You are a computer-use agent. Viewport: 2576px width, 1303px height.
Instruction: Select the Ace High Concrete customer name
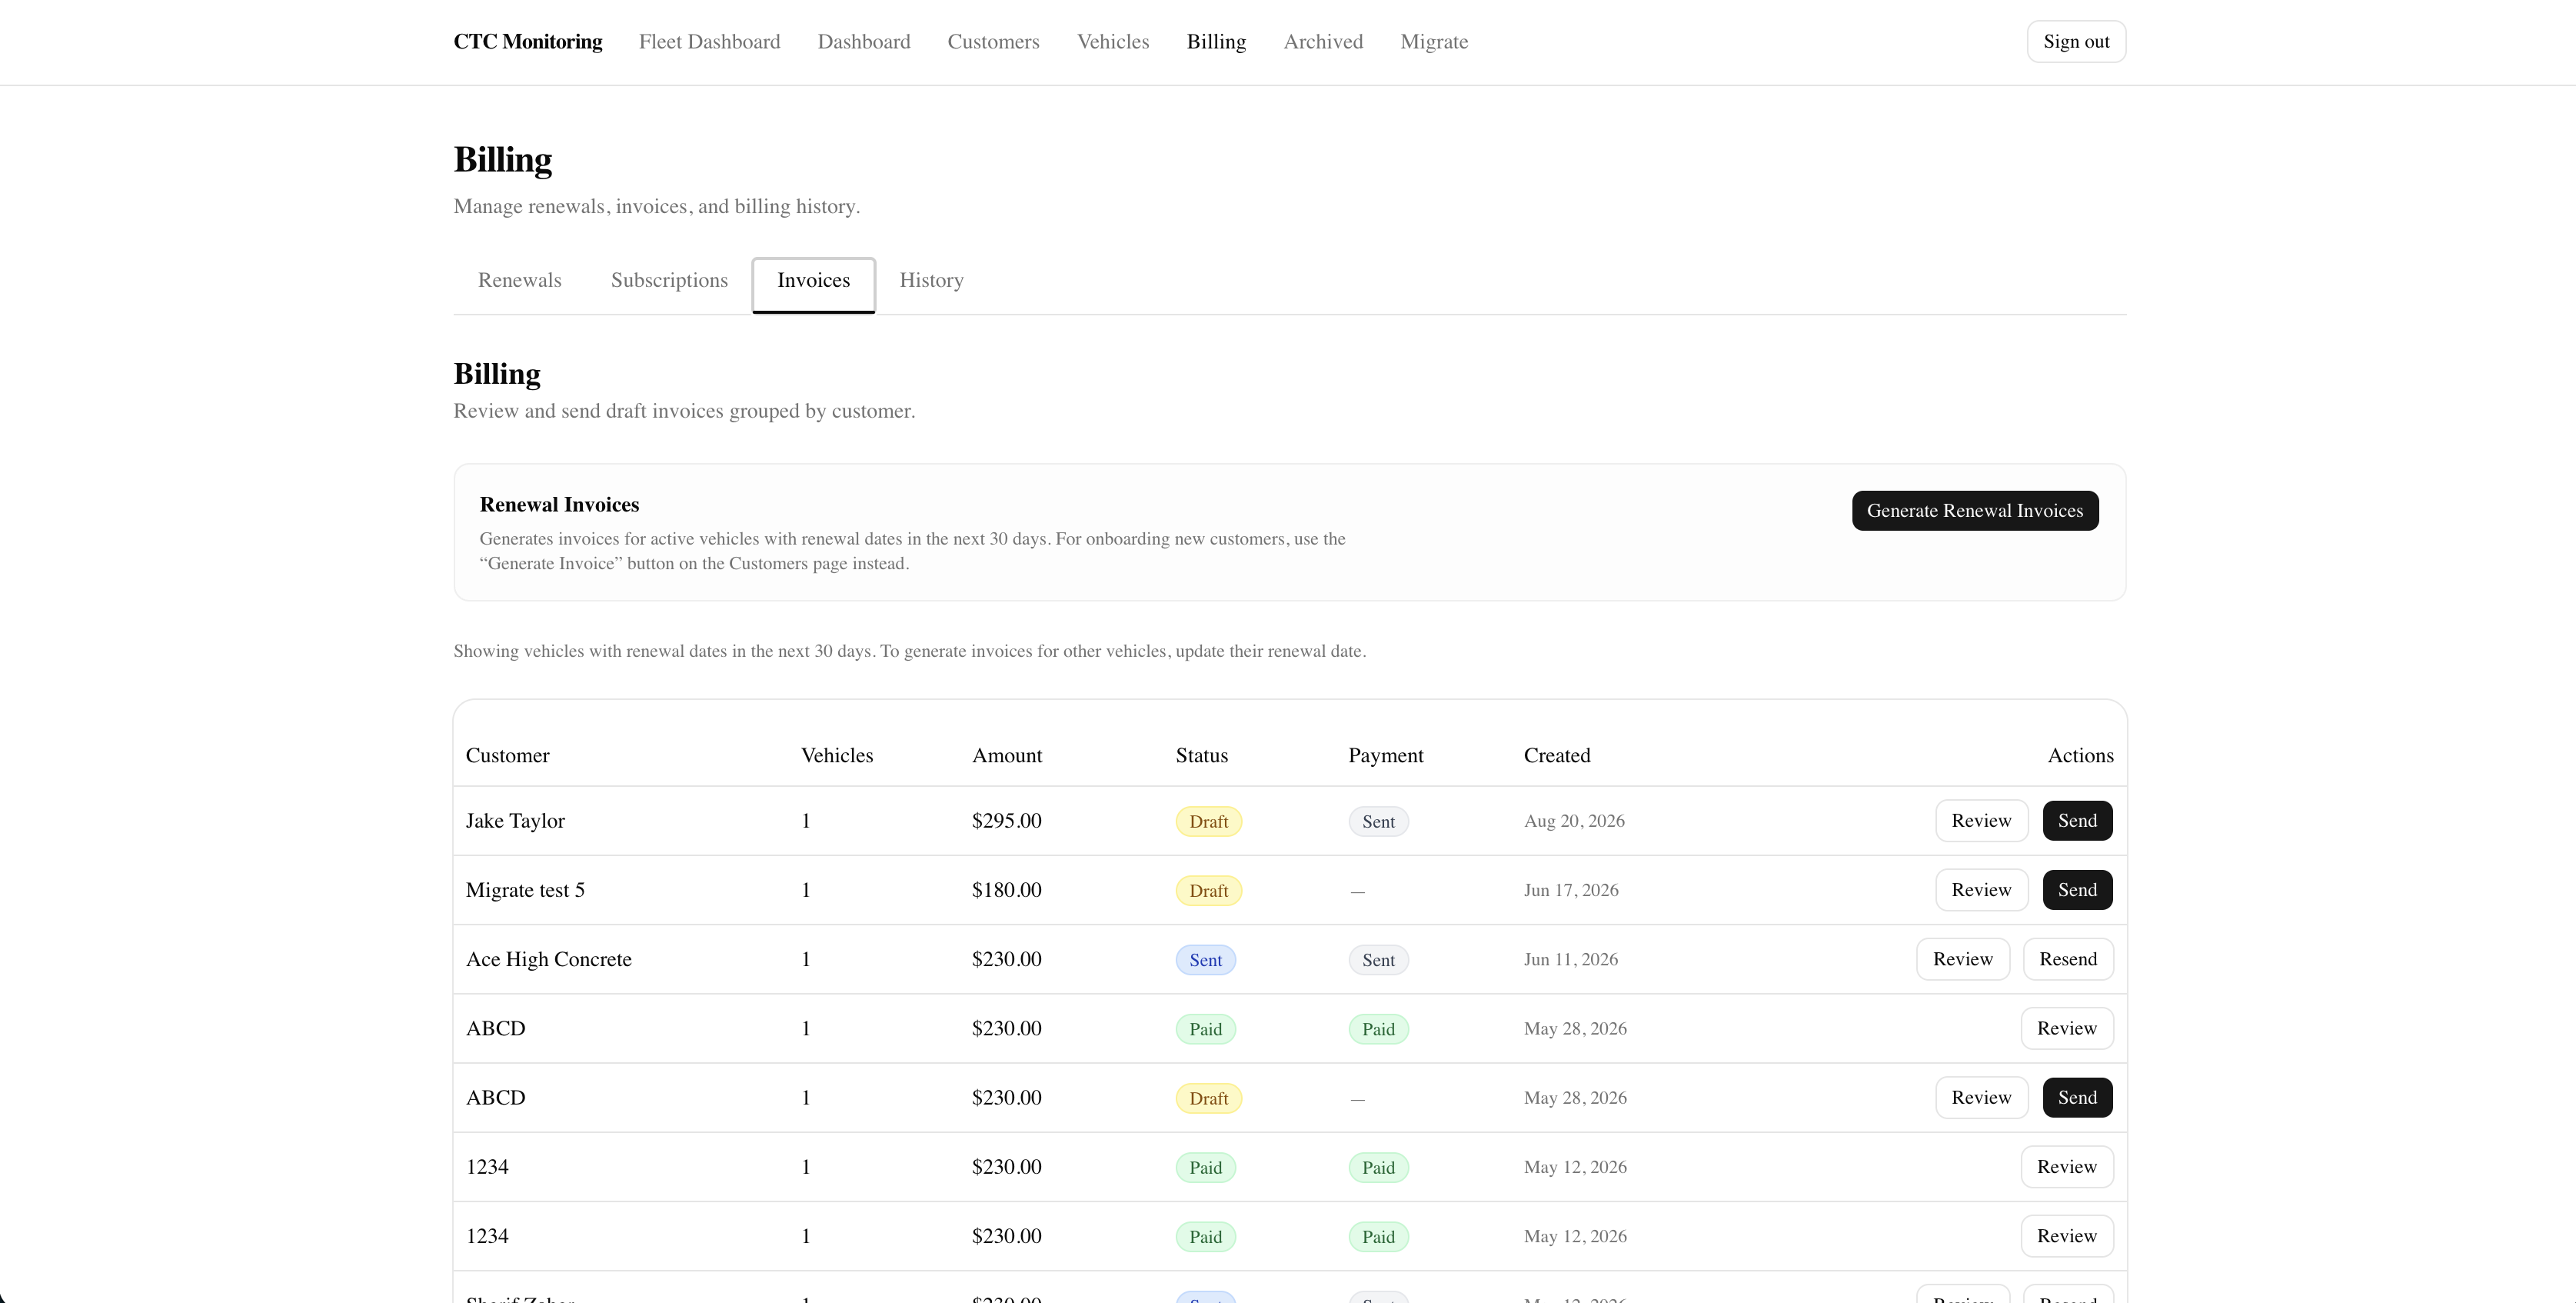click(549, 959)
